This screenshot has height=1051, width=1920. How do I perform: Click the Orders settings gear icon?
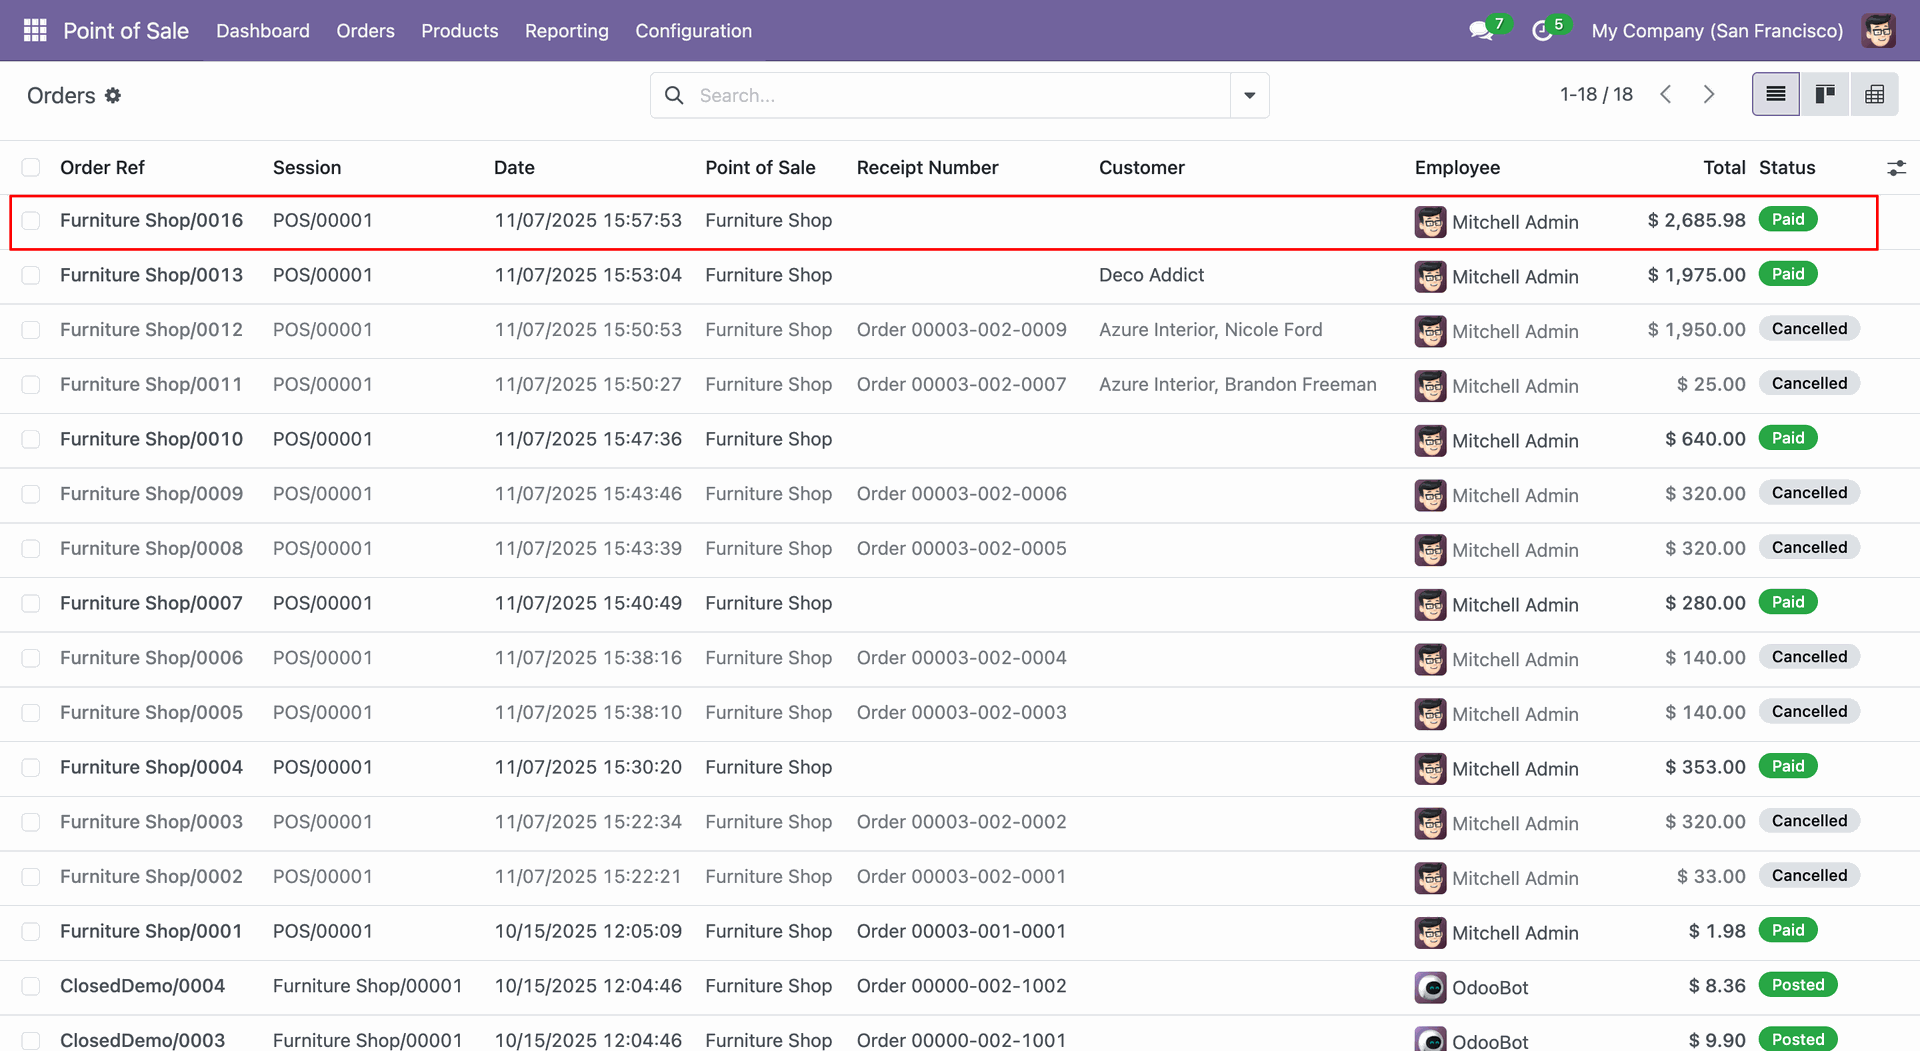pos(113,95)
